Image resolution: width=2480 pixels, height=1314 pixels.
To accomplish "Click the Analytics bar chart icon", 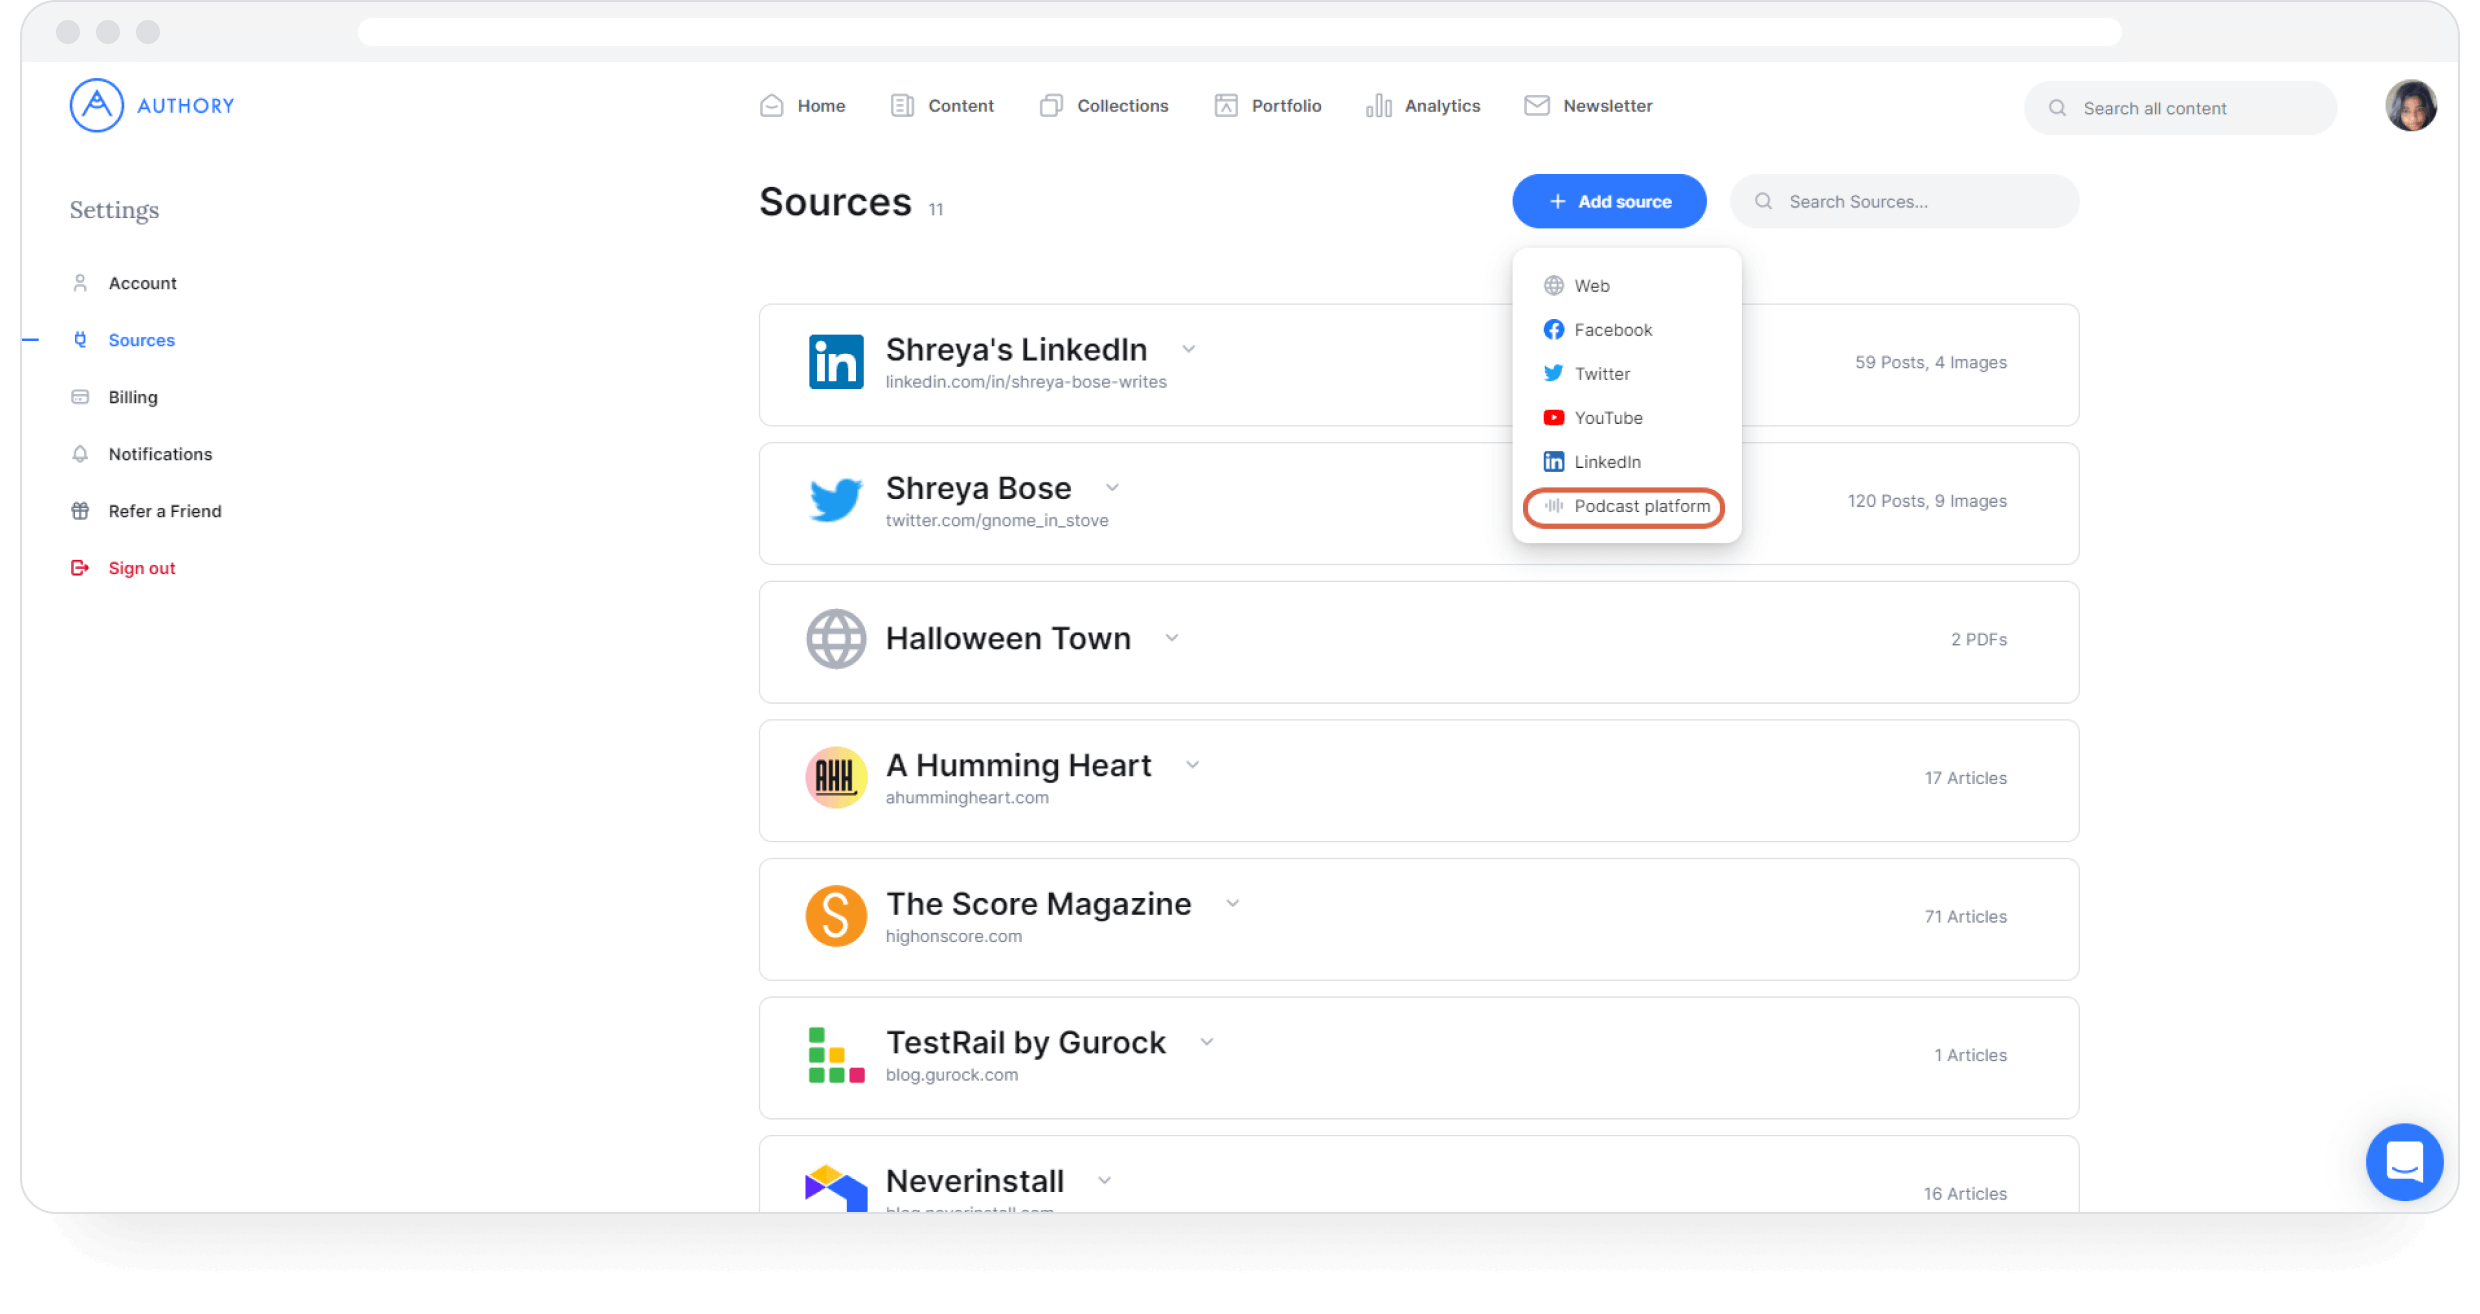I will tap(1379, 106).
